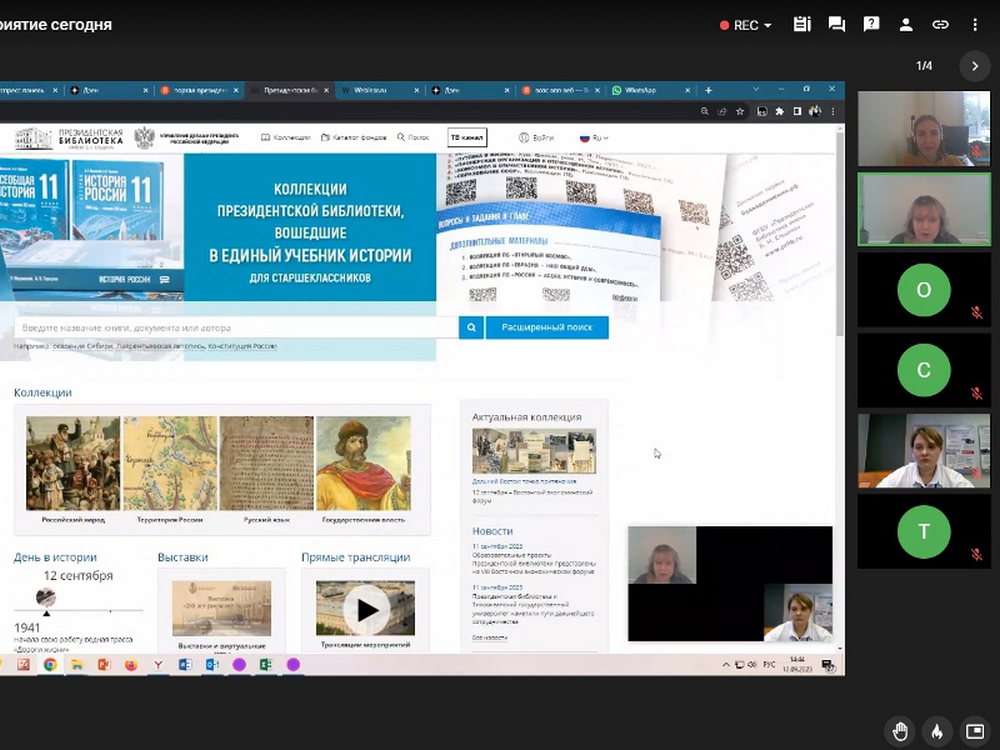Send a fire reaction
The width and height of the screenshot is (1000, 750).
pyautogui.click(x=937, y=729)
